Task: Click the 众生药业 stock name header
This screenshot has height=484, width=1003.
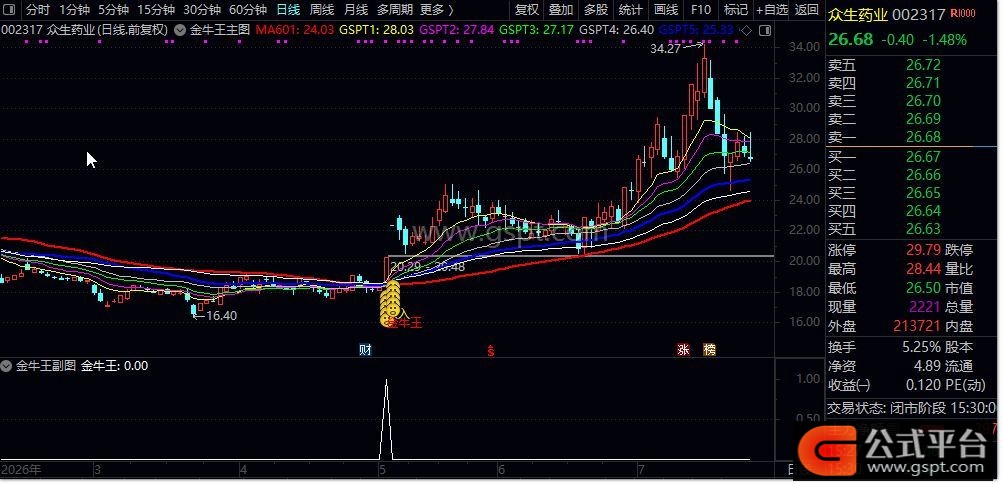Action: [858, 14]
